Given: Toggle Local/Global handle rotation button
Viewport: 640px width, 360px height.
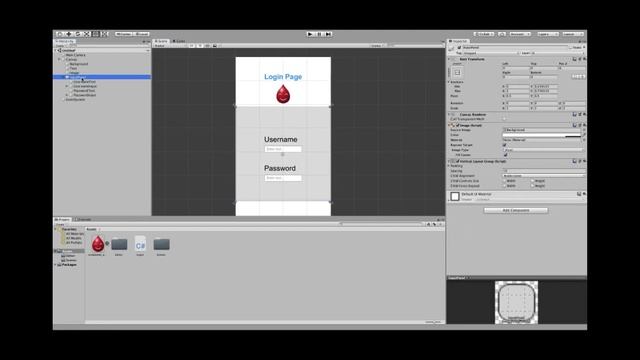Looking at the screenshot, I should point(142,34).
